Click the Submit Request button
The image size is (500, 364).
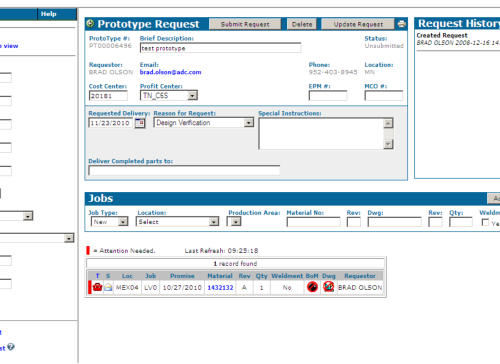[245, 24]
